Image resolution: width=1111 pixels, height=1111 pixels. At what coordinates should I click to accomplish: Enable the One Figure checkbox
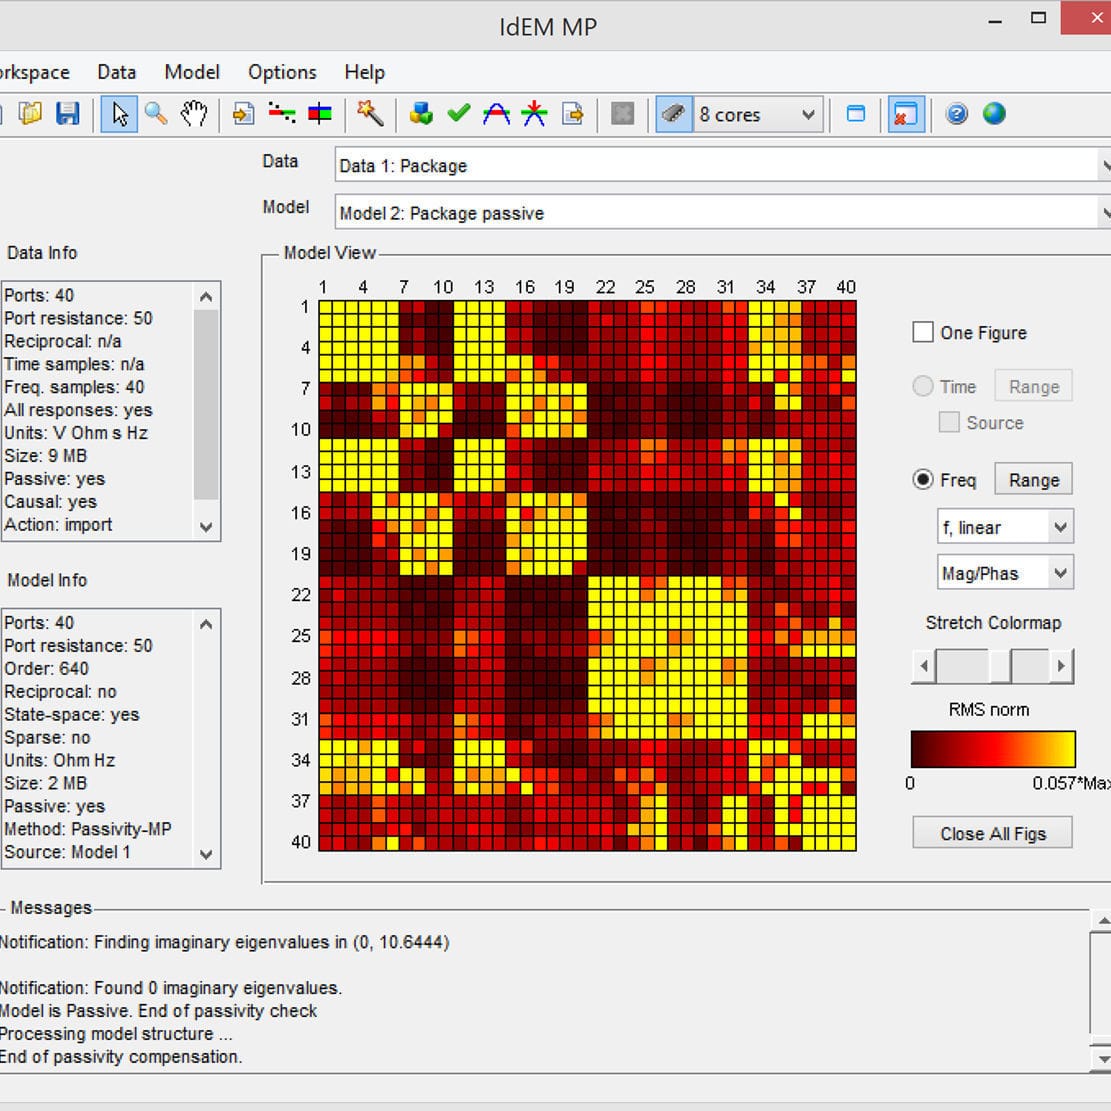(x=922, y=332)
